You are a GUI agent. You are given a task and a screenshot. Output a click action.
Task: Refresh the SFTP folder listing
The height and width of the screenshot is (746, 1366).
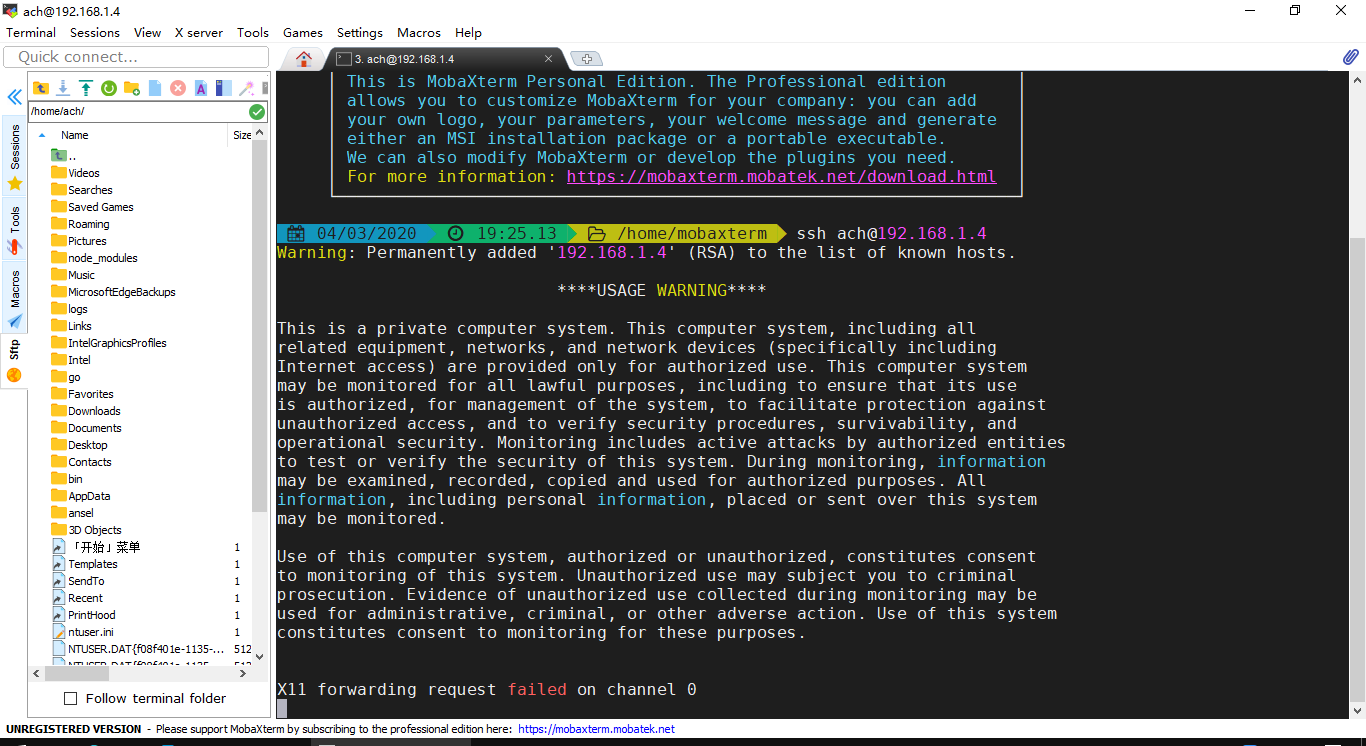click(x=109, y=88)
